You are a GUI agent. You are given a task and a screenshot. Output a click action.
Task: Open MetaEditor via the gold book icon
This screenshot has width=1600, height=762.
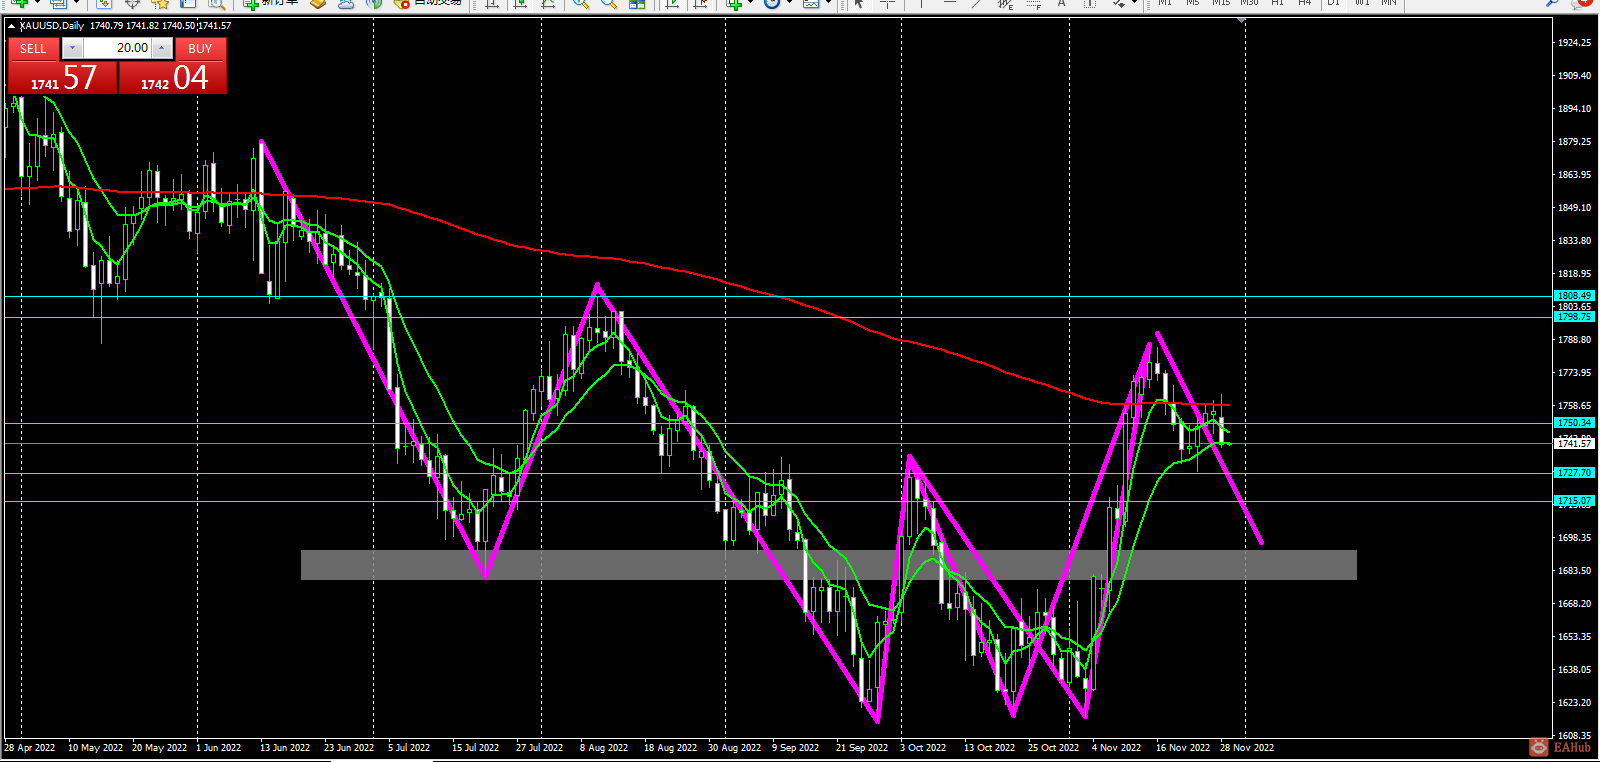318,4
